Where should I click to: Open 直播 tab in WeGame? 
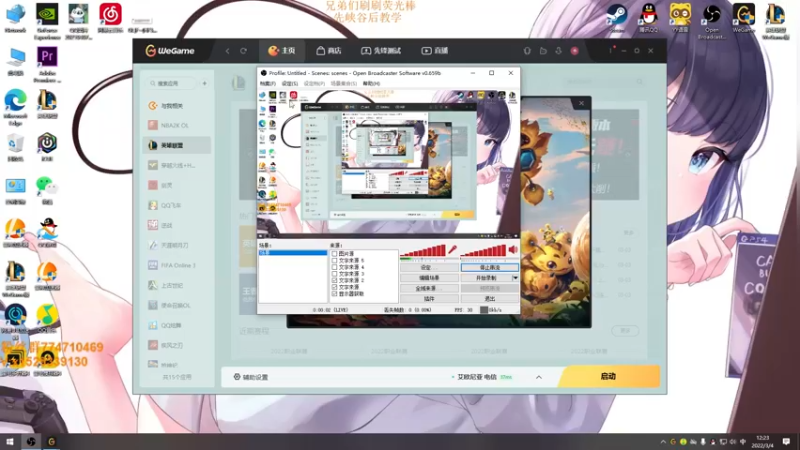tap(435, 51)
